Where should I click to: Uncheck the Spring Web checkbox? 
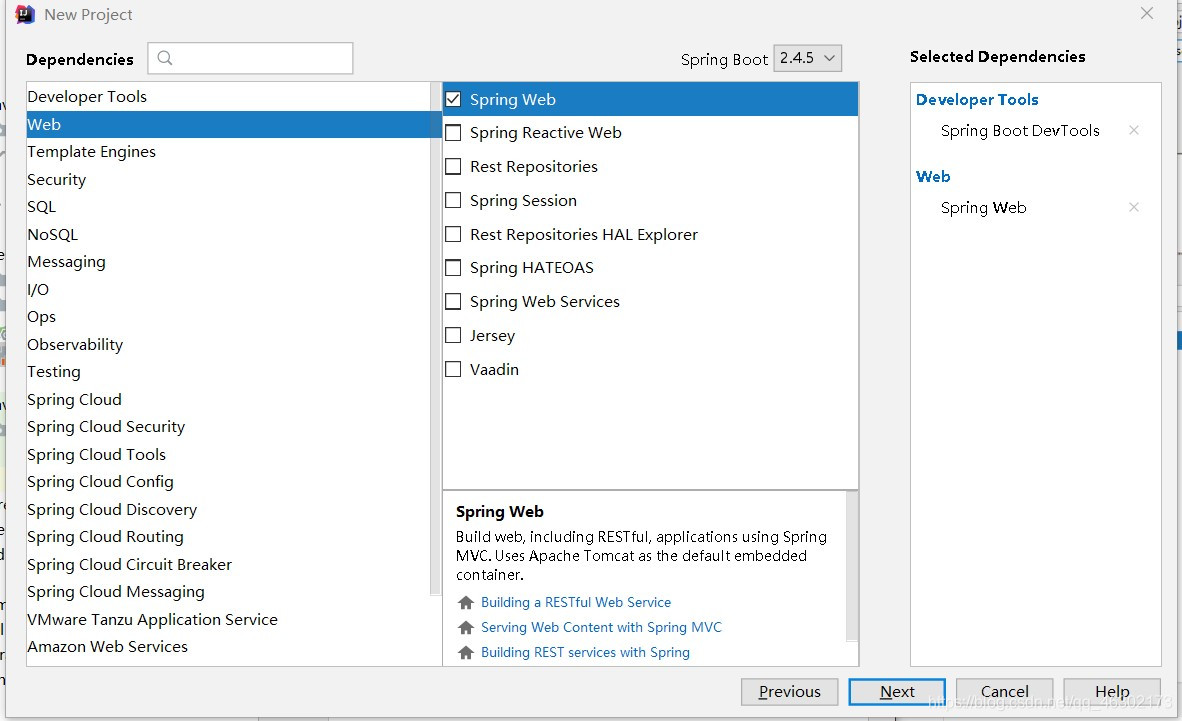pos(453,99)
